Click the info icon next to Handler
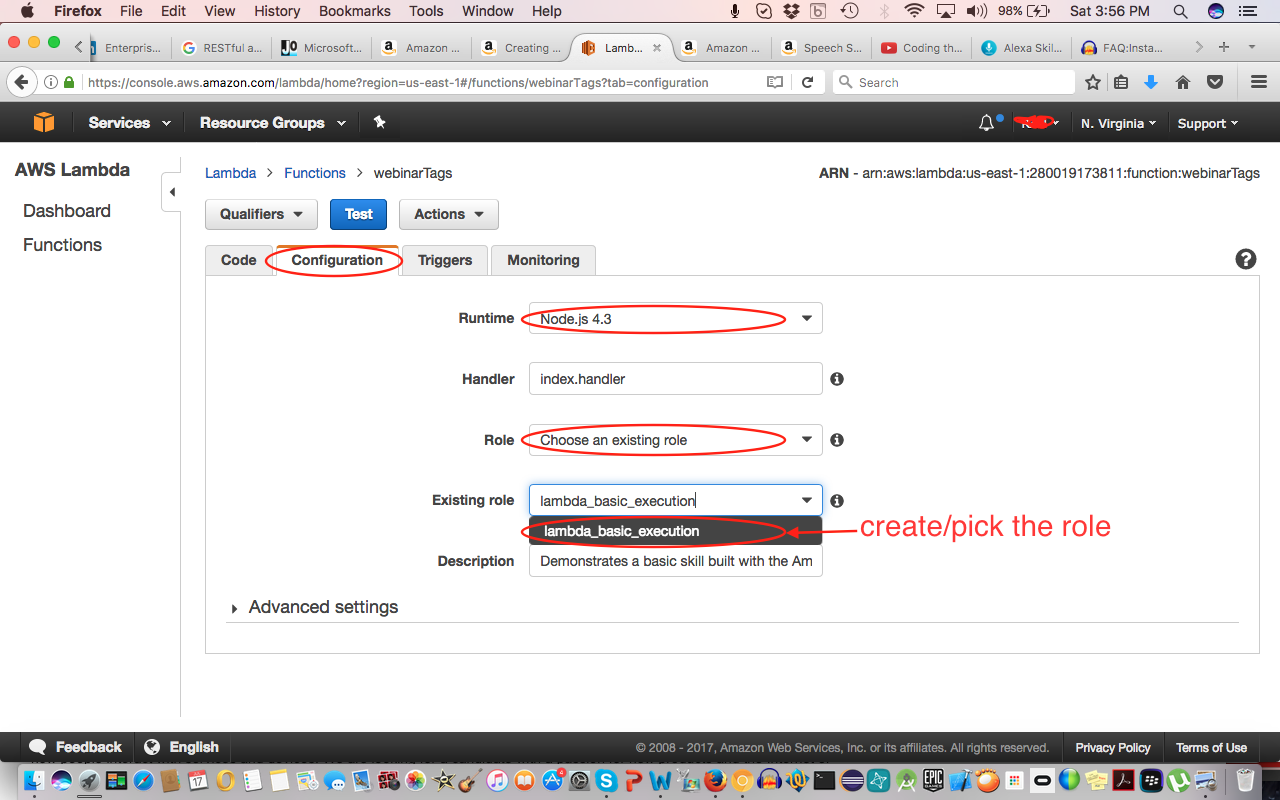 pyautogui.click(x=837, y=379)
